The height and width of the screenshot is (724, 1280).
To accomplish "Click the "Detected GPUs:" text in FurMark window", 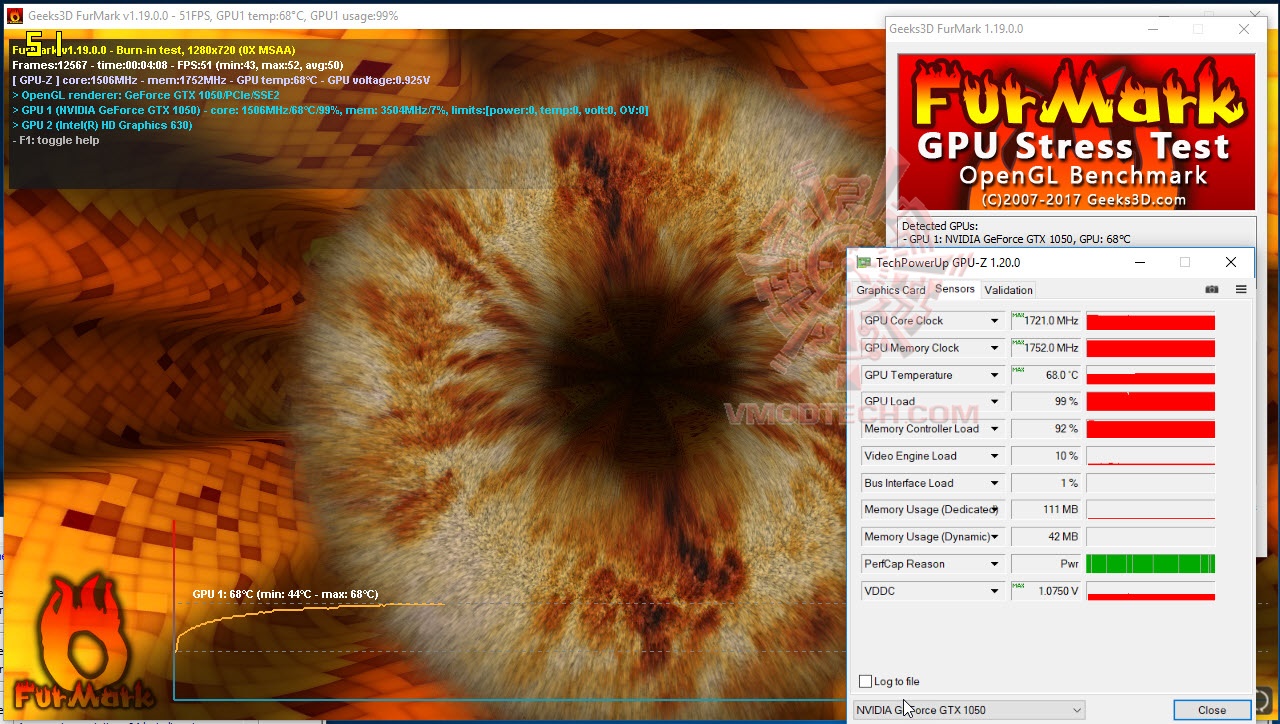I will pos(940,226).
